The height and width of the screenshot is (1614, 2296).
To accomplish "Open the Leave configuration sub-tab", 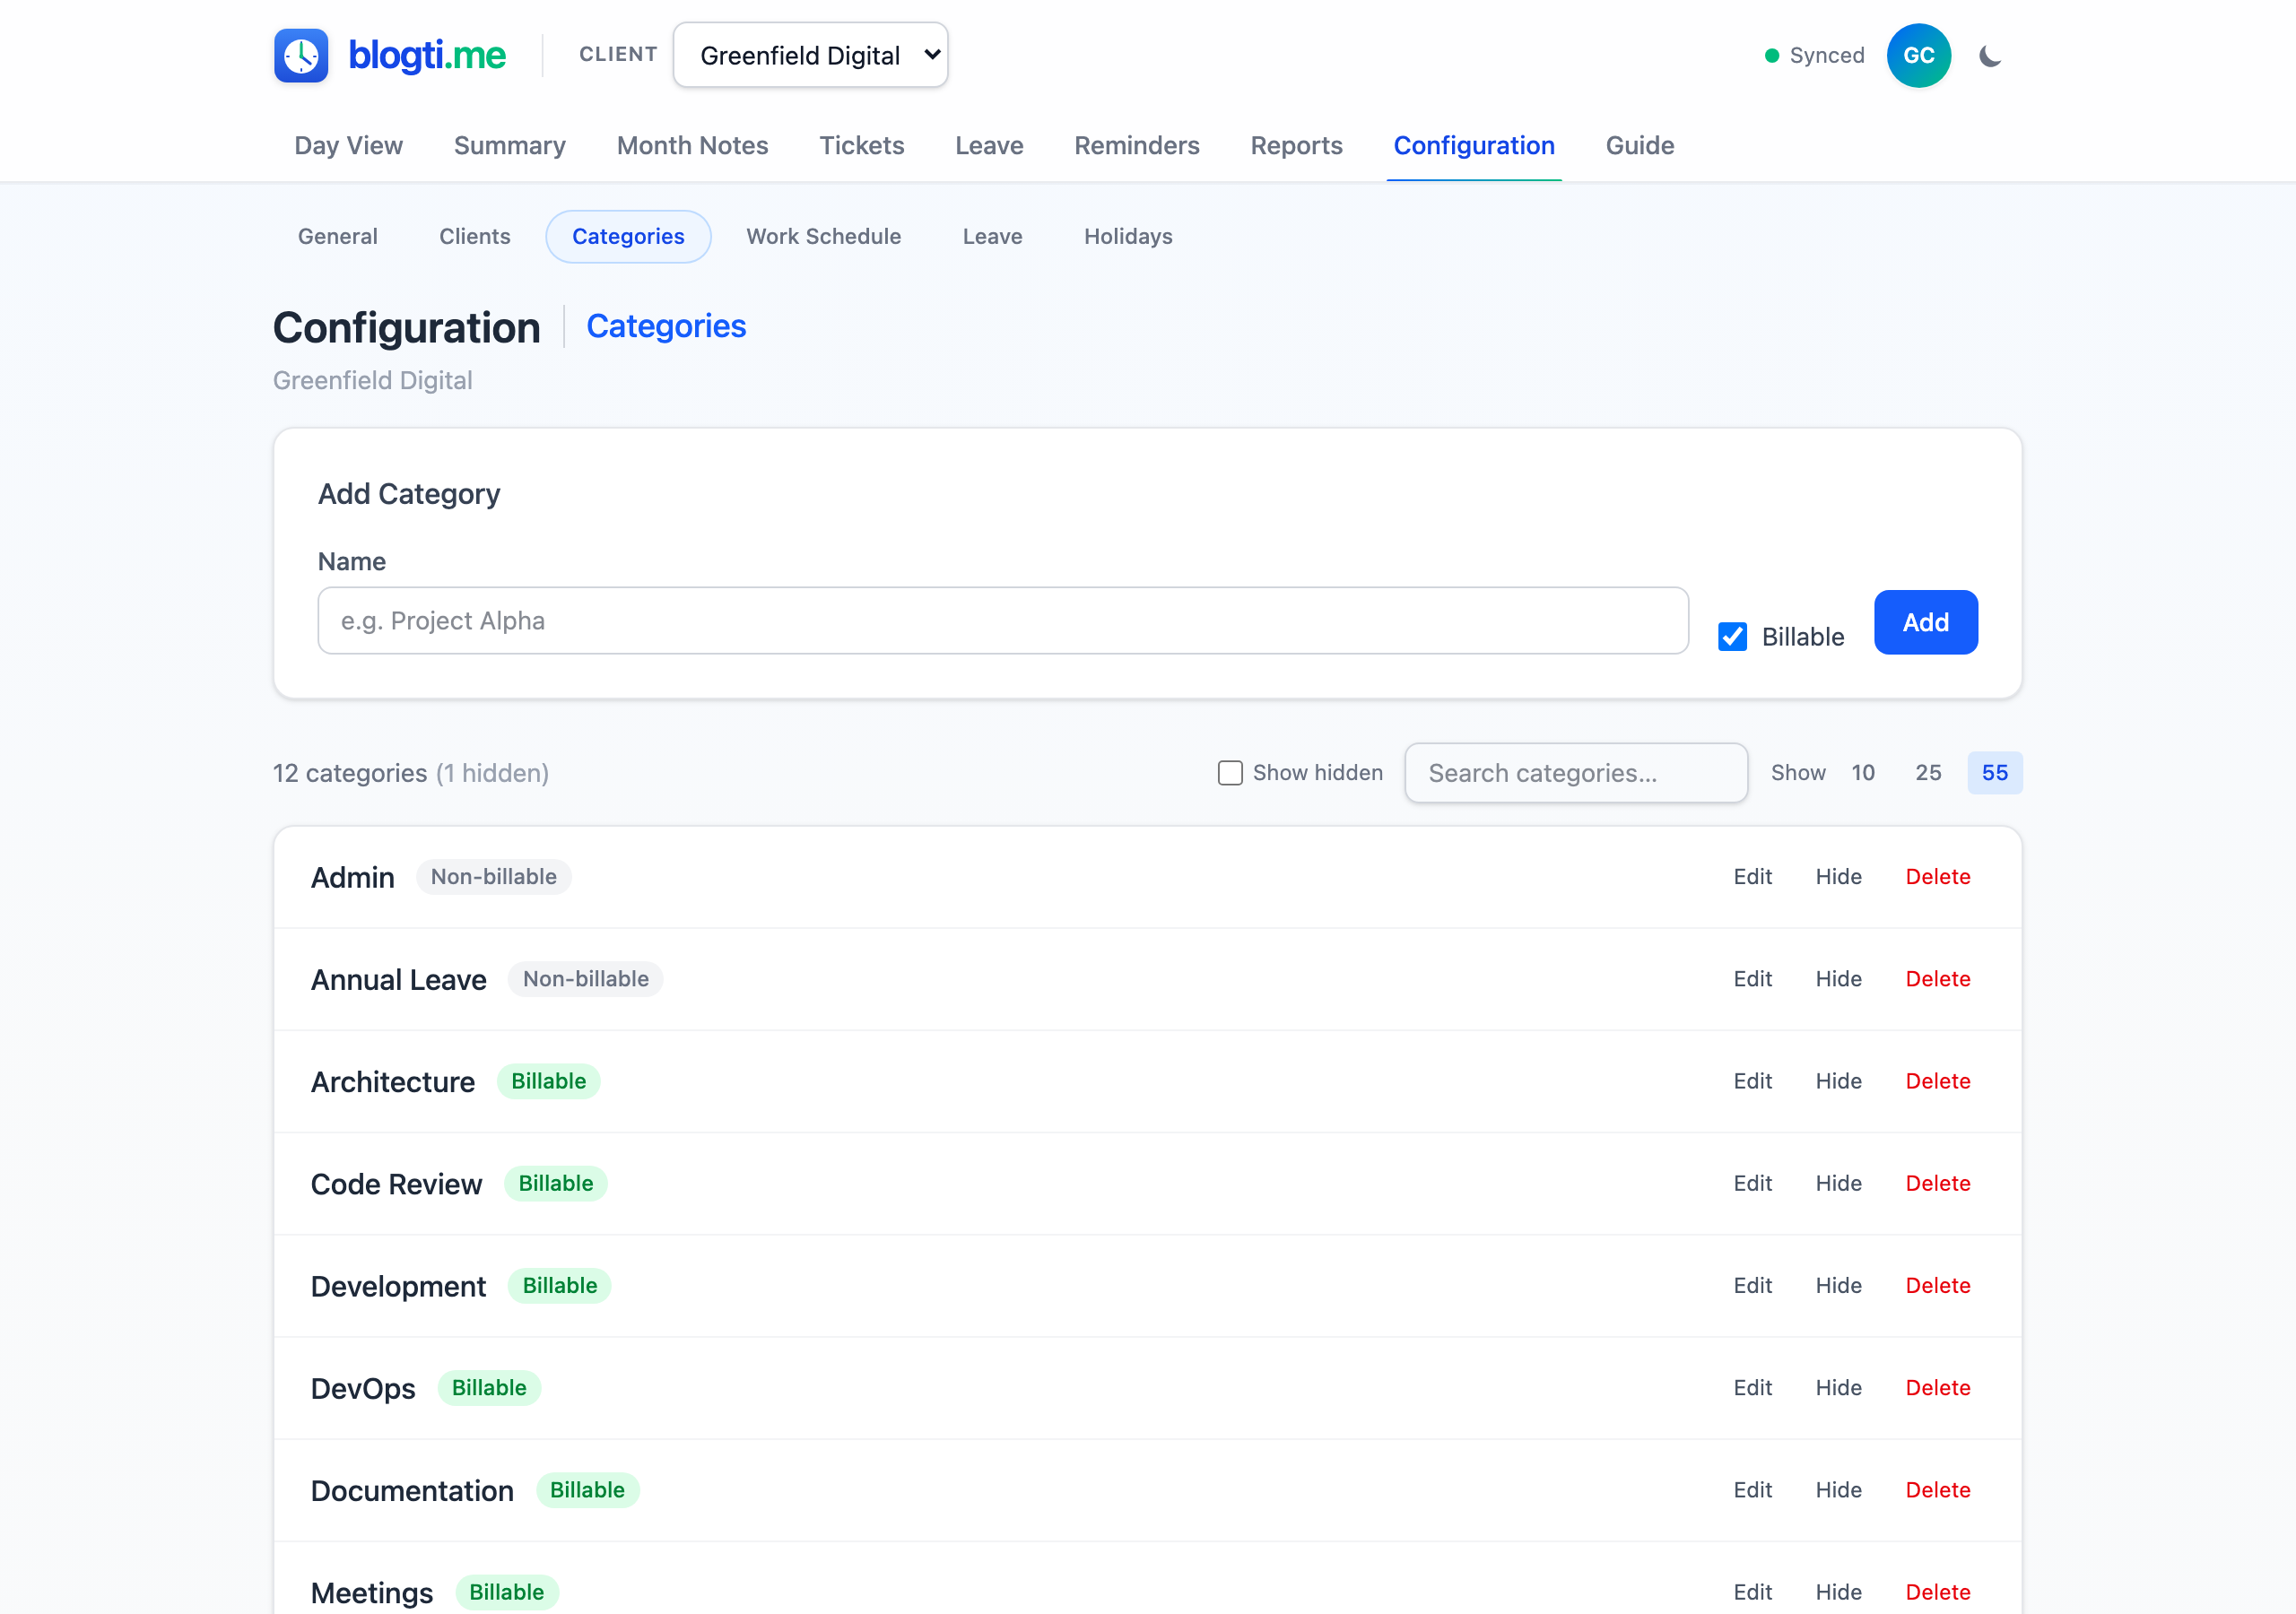I will (992, 237).
